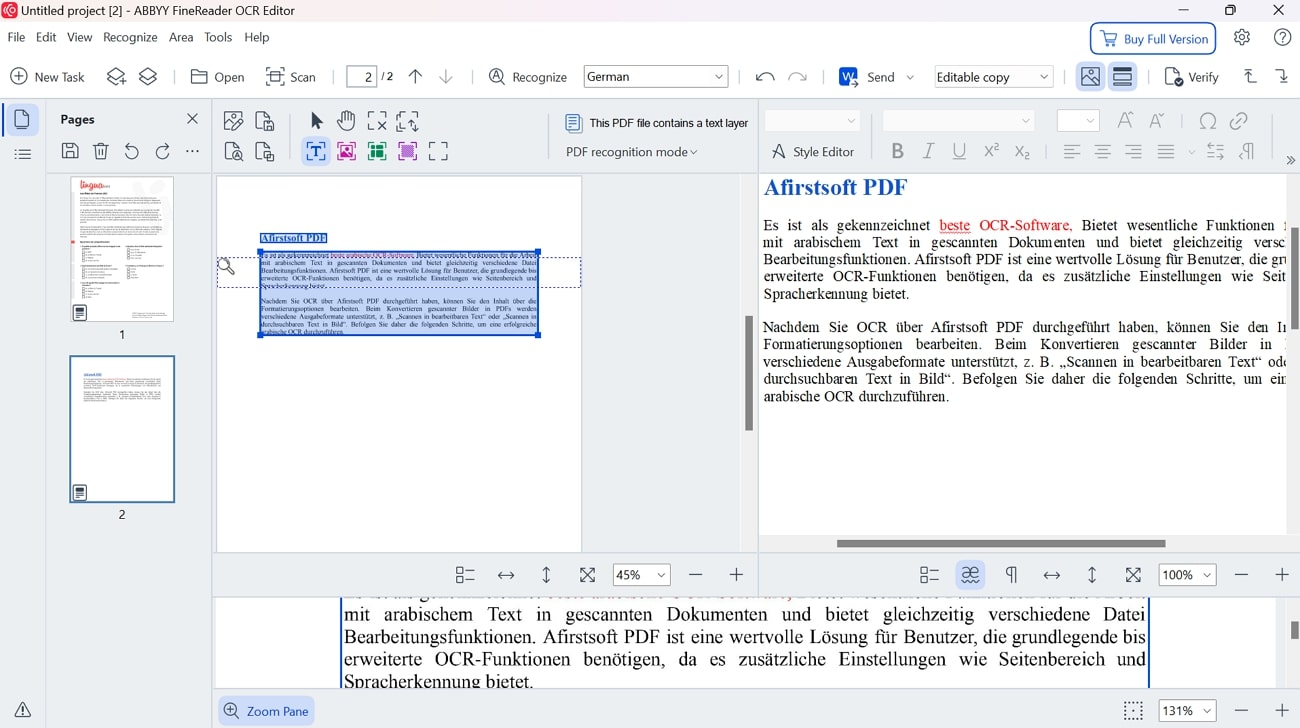Viewport: 1300px width, 728px height.
Task: Open the Area menu
Action: click(181, 37)
